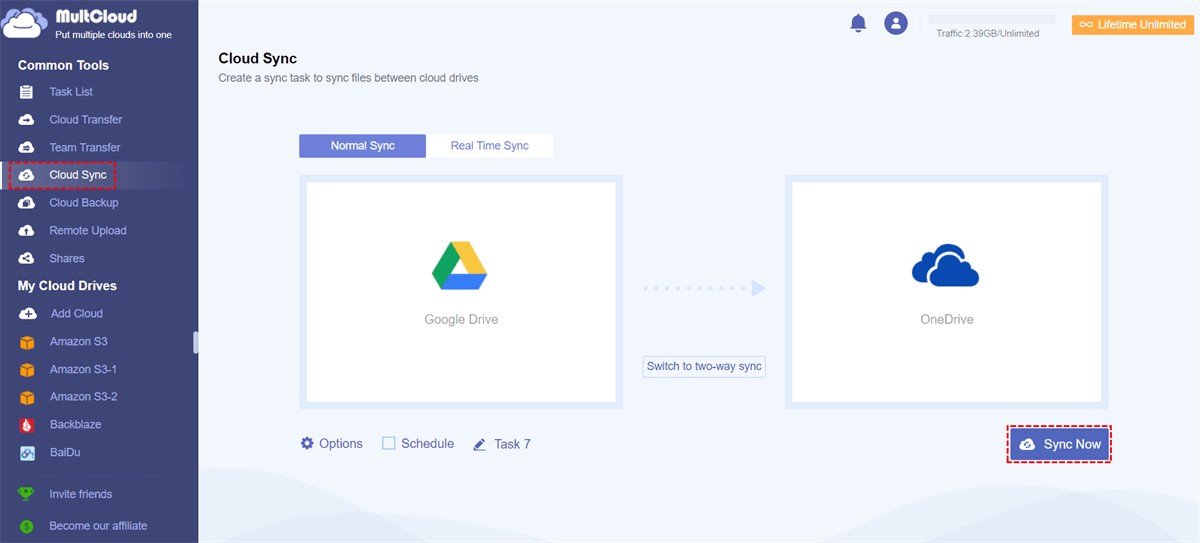Select the Normal Sync tab

[x=362, y=146]
